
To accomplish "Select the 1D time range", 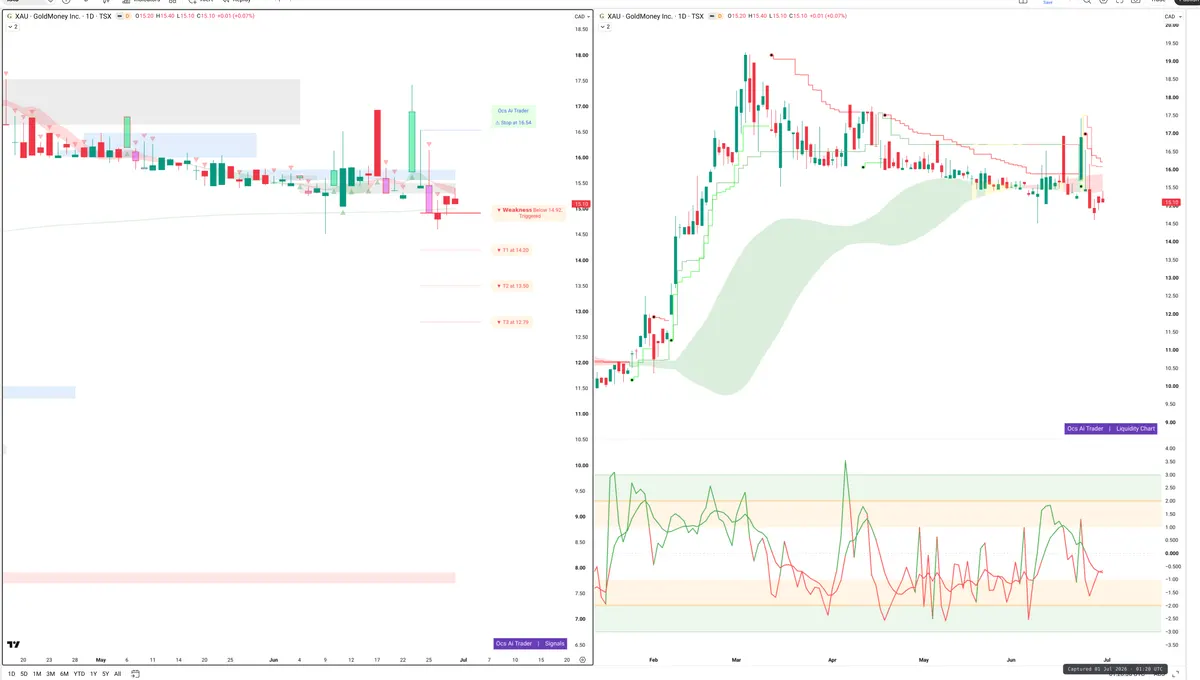I will [x=11, y=674].
